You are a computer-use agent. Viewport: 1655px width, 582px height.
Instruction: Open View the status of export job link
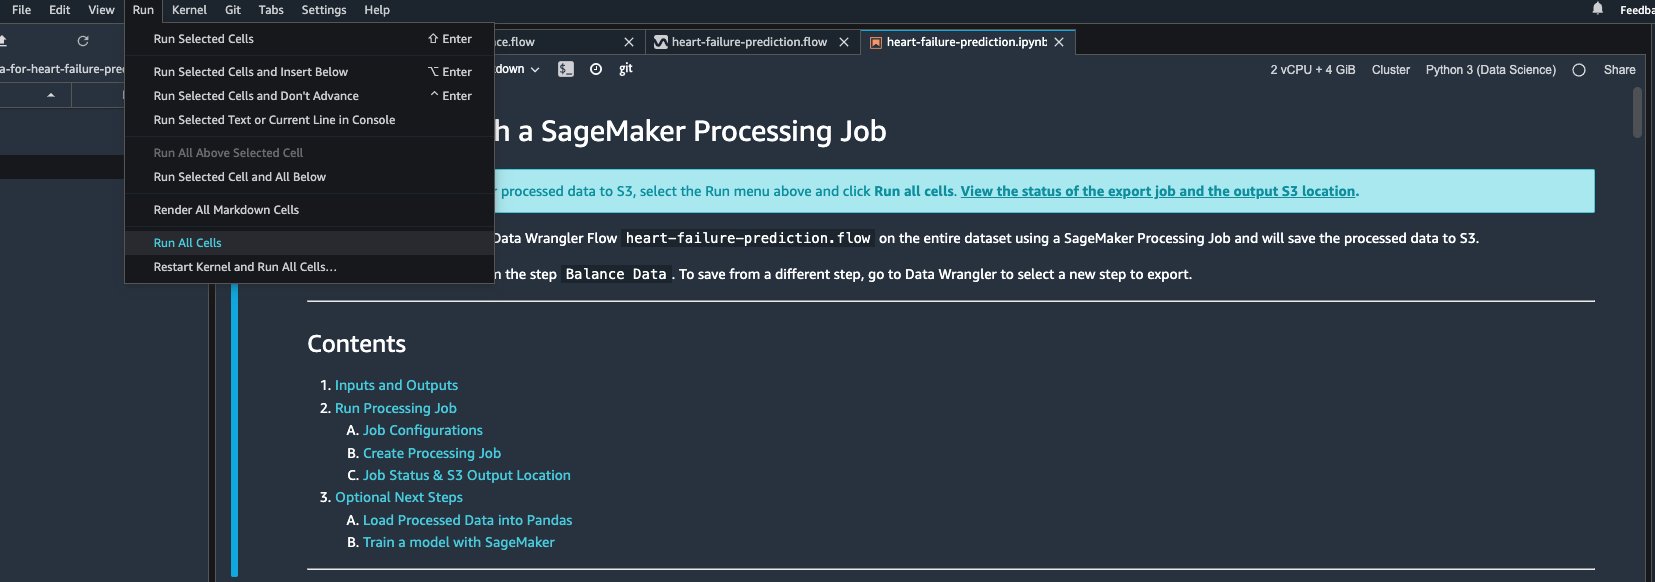coord(1158,191)
